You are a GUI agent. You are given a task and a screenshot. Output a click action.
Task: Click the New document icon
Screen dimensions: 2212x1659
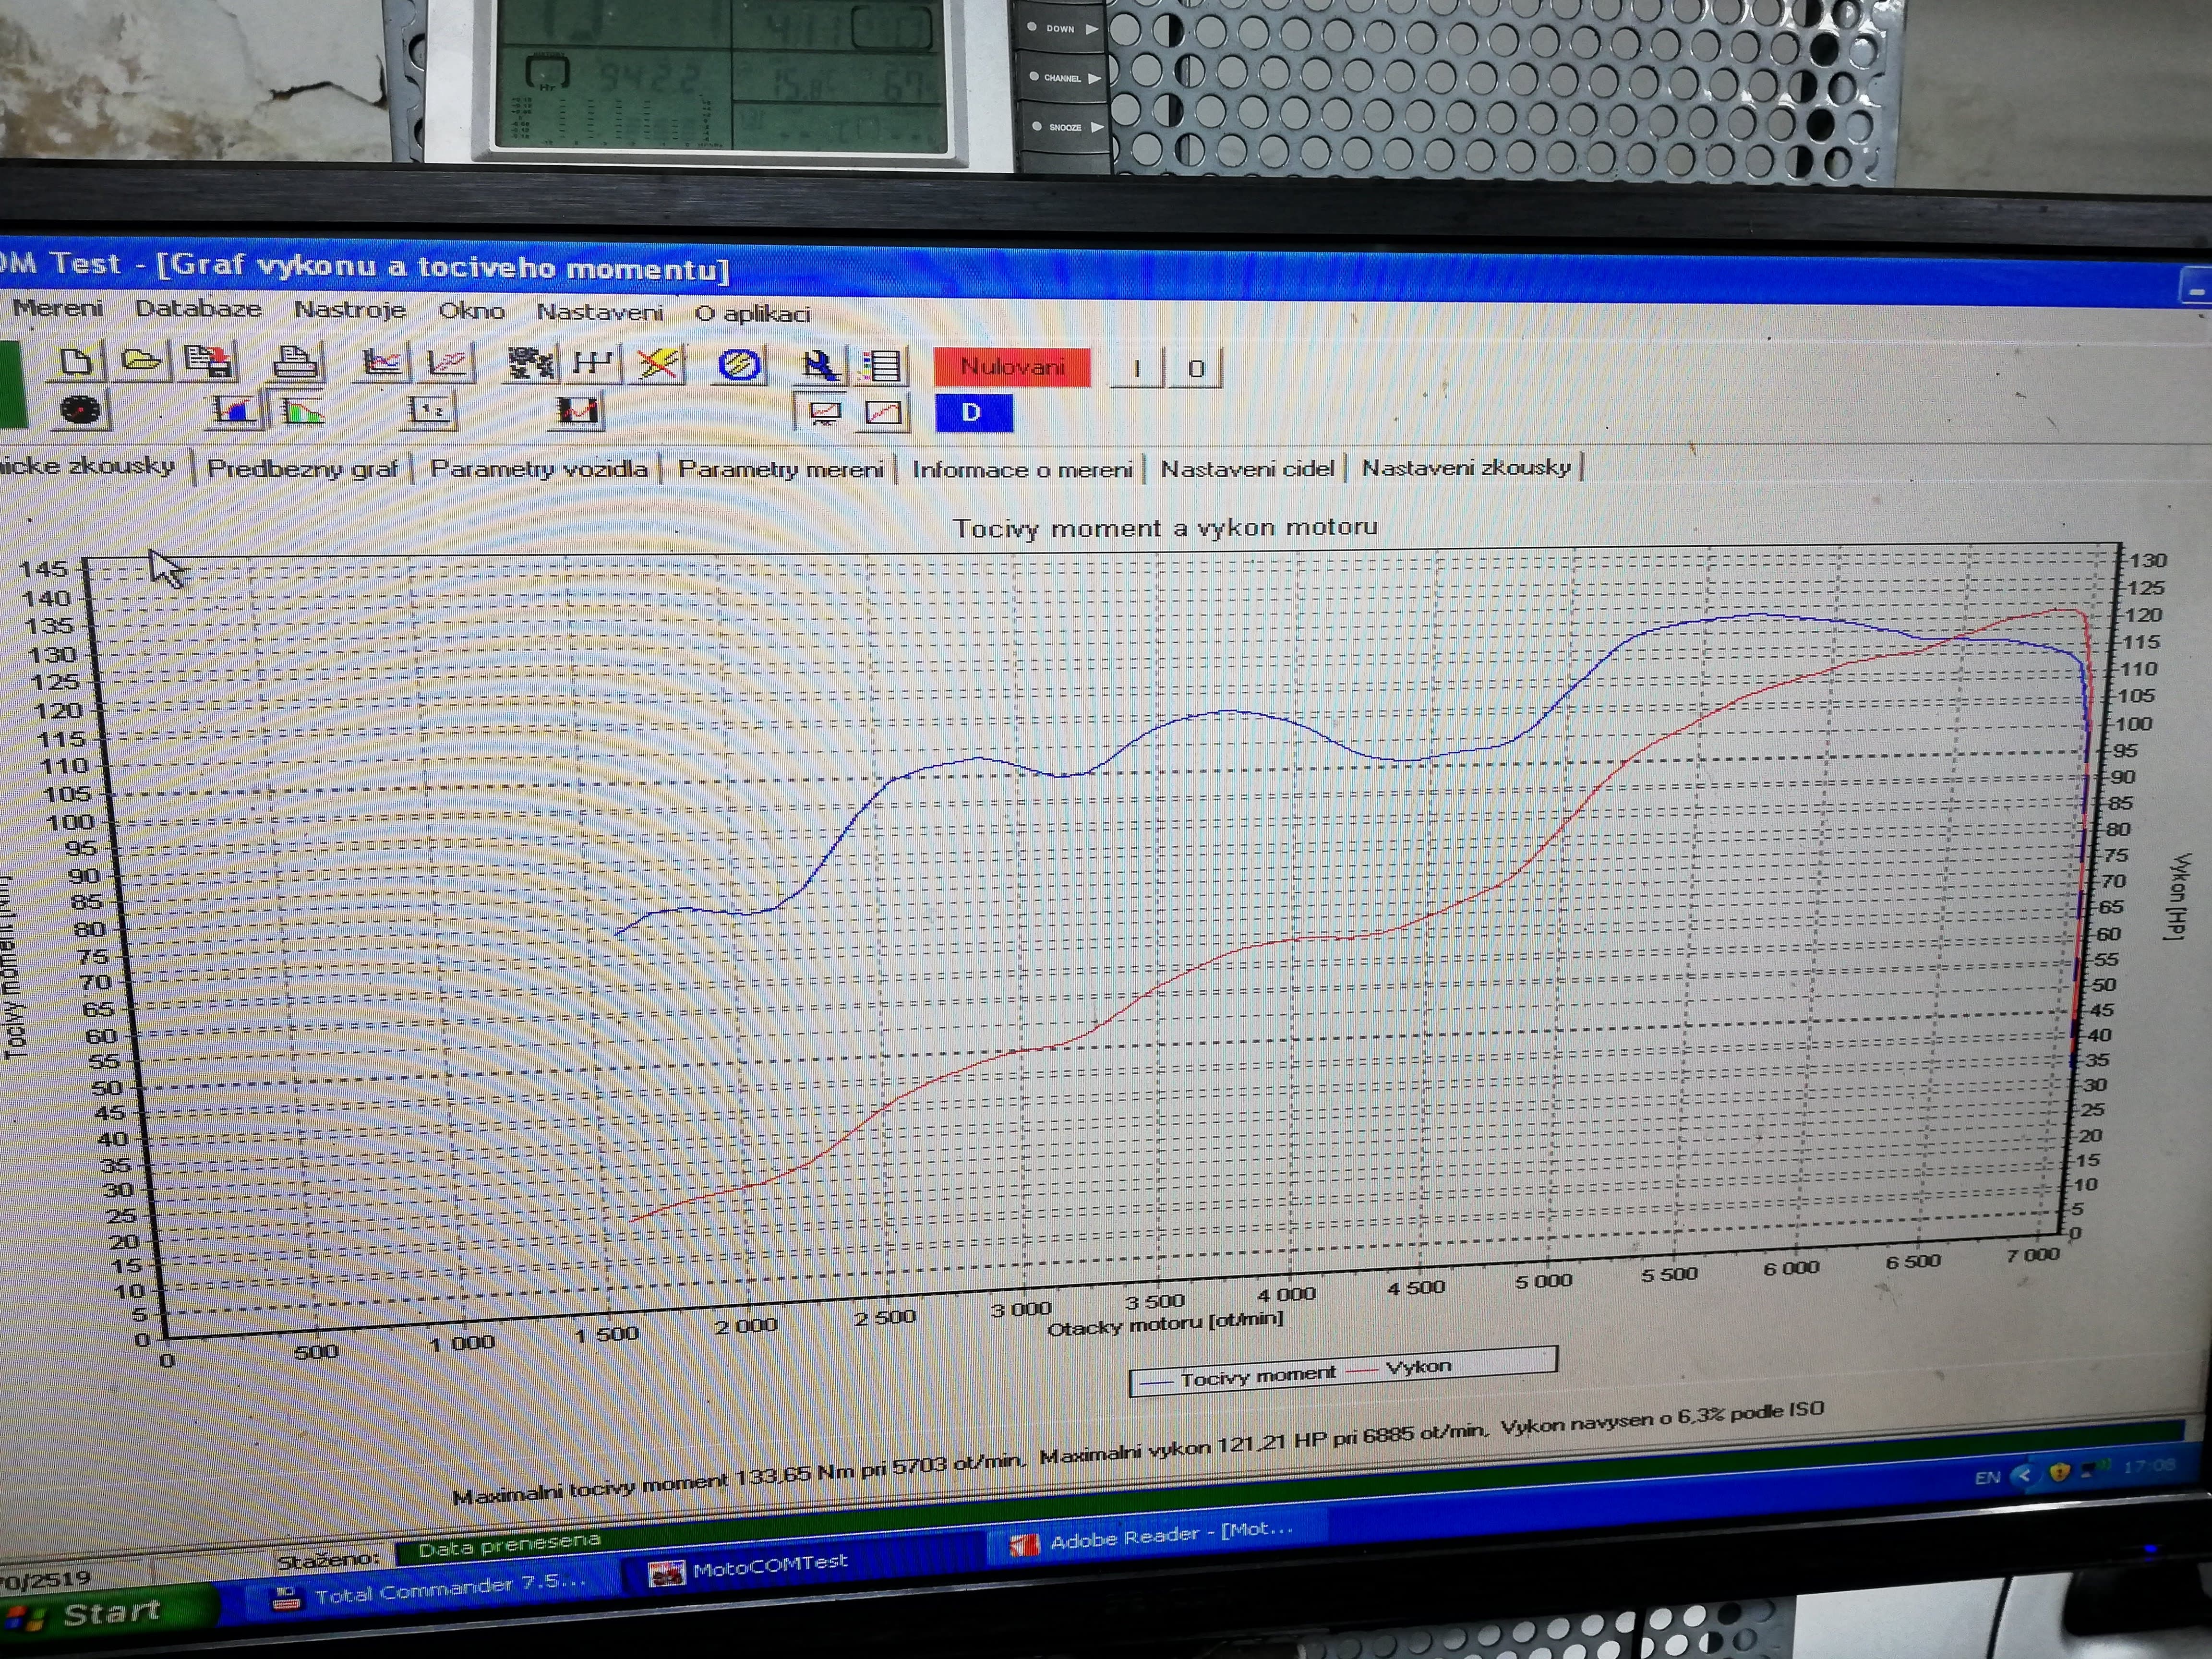77,361
